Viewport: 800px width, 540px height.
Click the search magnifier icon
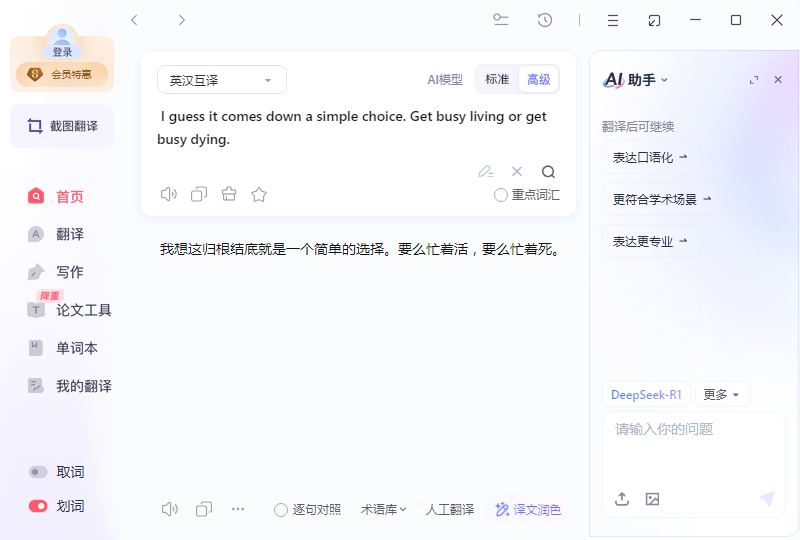point(548,171)
